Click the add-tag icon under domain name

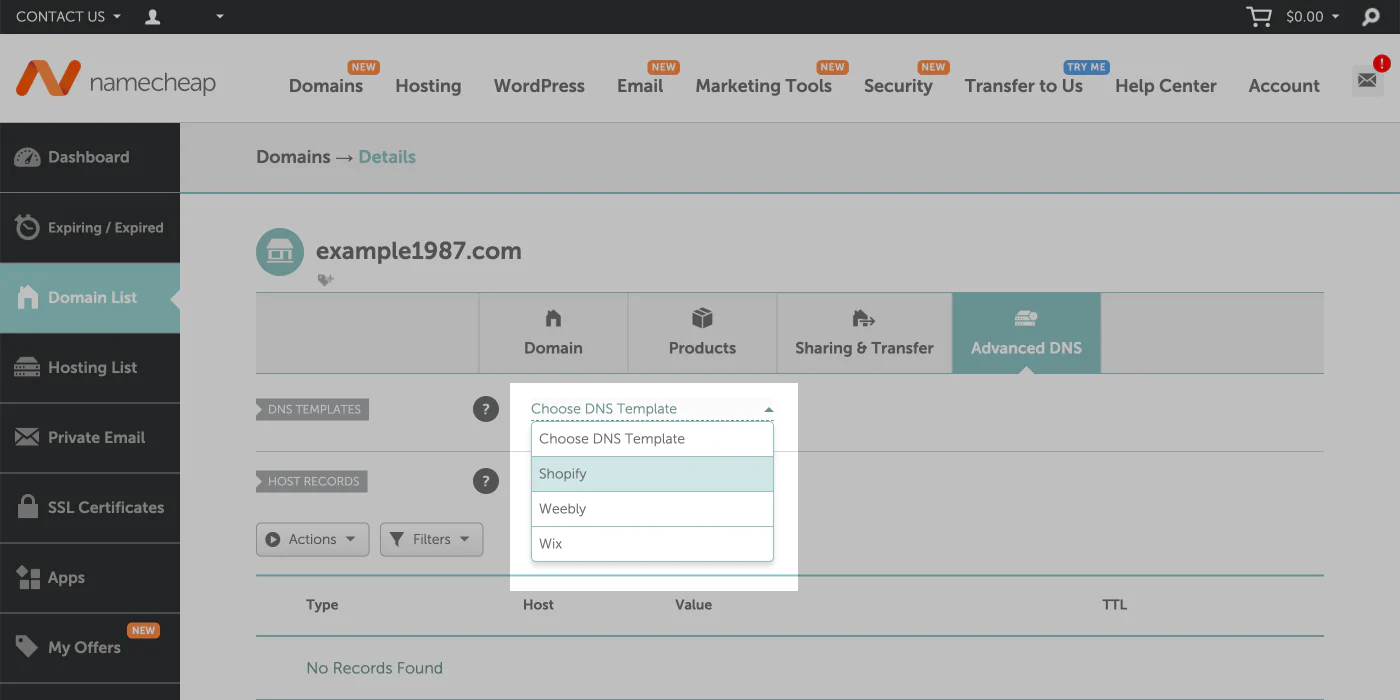pos(325,280)
